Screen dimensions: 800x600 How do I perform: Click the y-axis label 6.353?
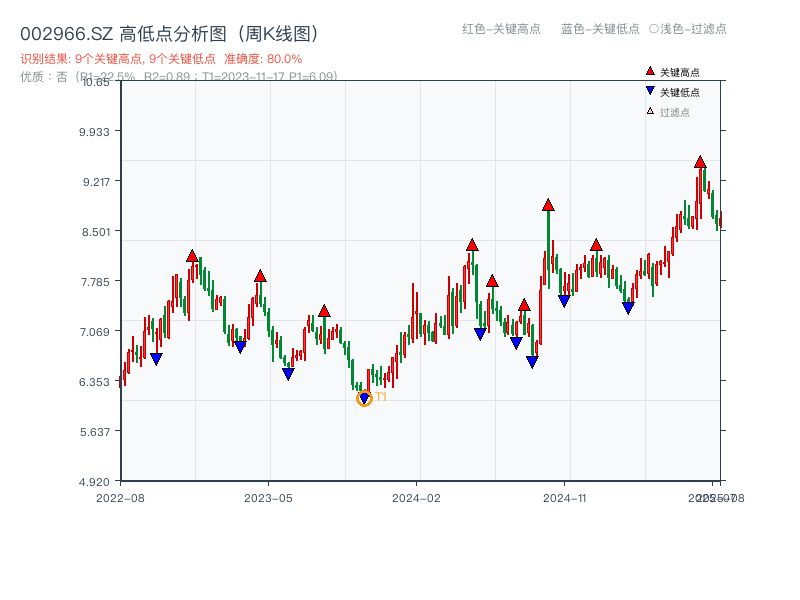(x=94, y=382)
